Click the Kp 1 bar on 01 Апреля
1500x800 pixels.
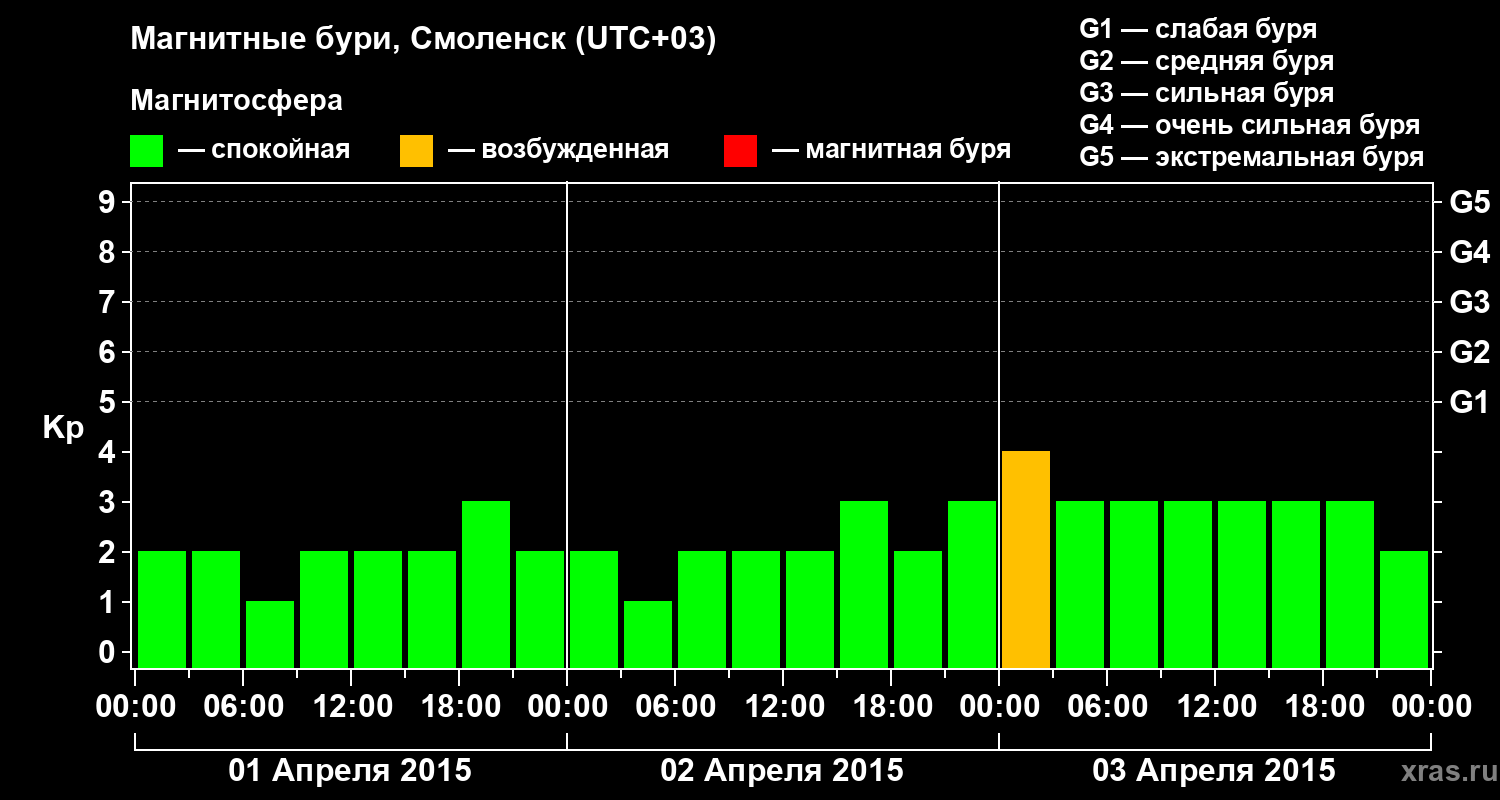[270, 634]
